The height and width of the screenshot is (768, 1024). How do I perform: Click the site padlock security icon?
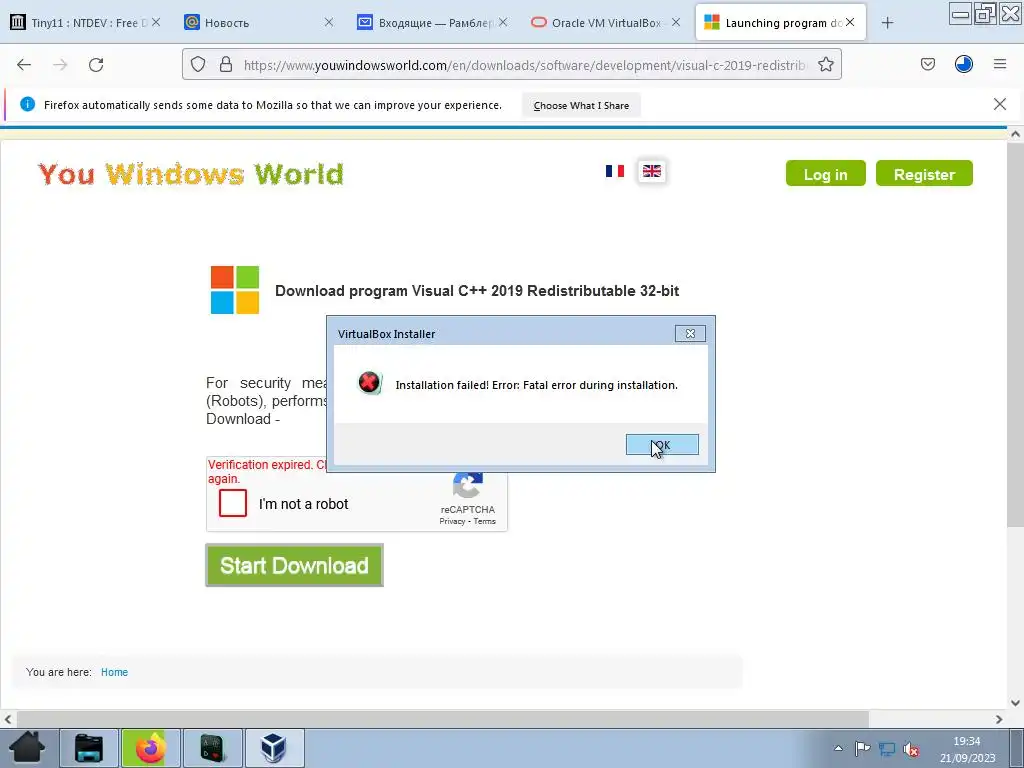[226, 65]
